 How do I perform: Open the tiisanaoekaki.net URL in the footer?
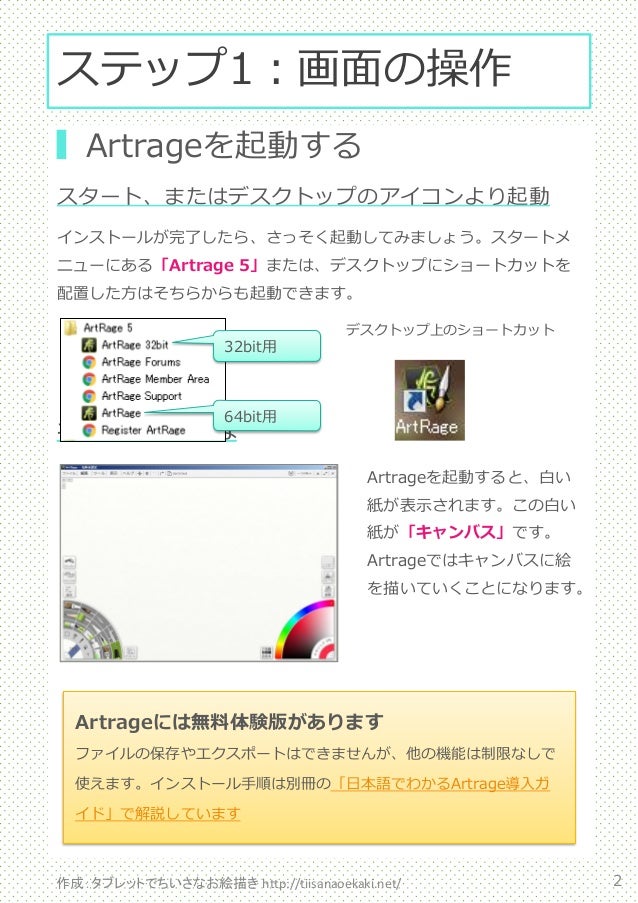pos(332,883)
